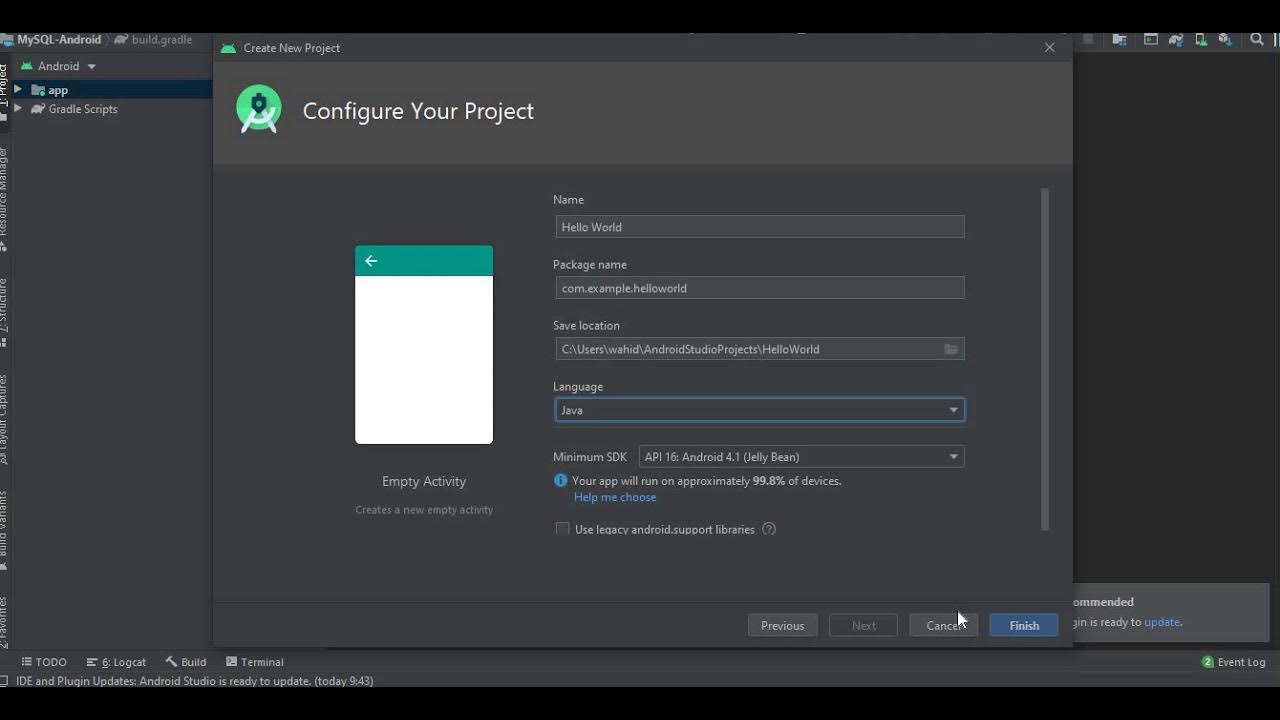This screenshot has width=1280, height=720.
Task: Click the Search Everywhere magnifier icon
Action: (x=1257, y=40)
